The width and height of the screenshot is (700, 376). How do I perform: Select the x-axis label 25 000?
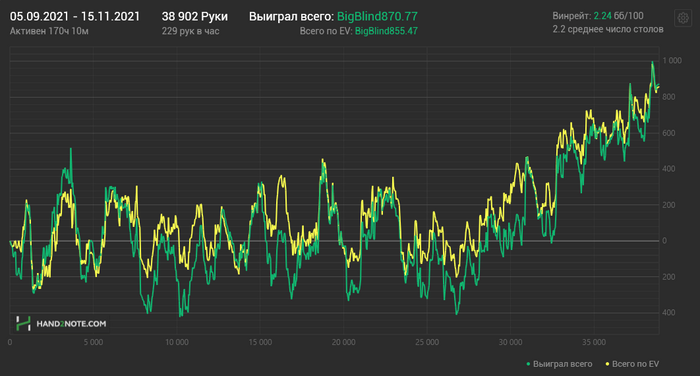427,343
